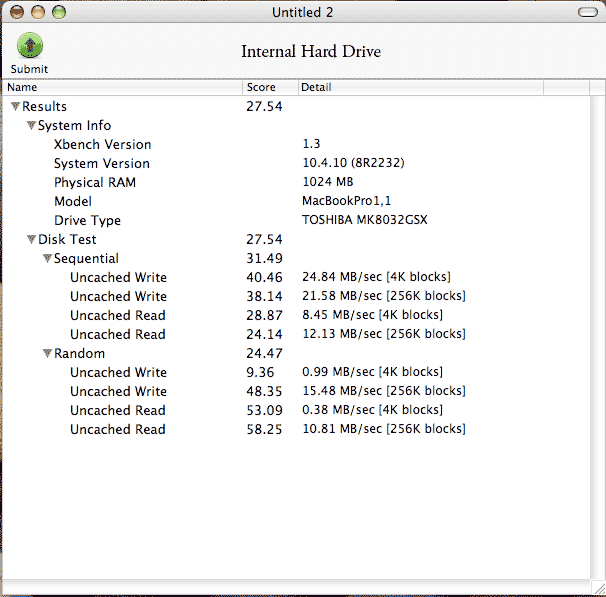This screenshot has height=597, width=606.
Task: Click the 0.38 MB/sec [4K blocks] detail
Action: tap(372, 410)
